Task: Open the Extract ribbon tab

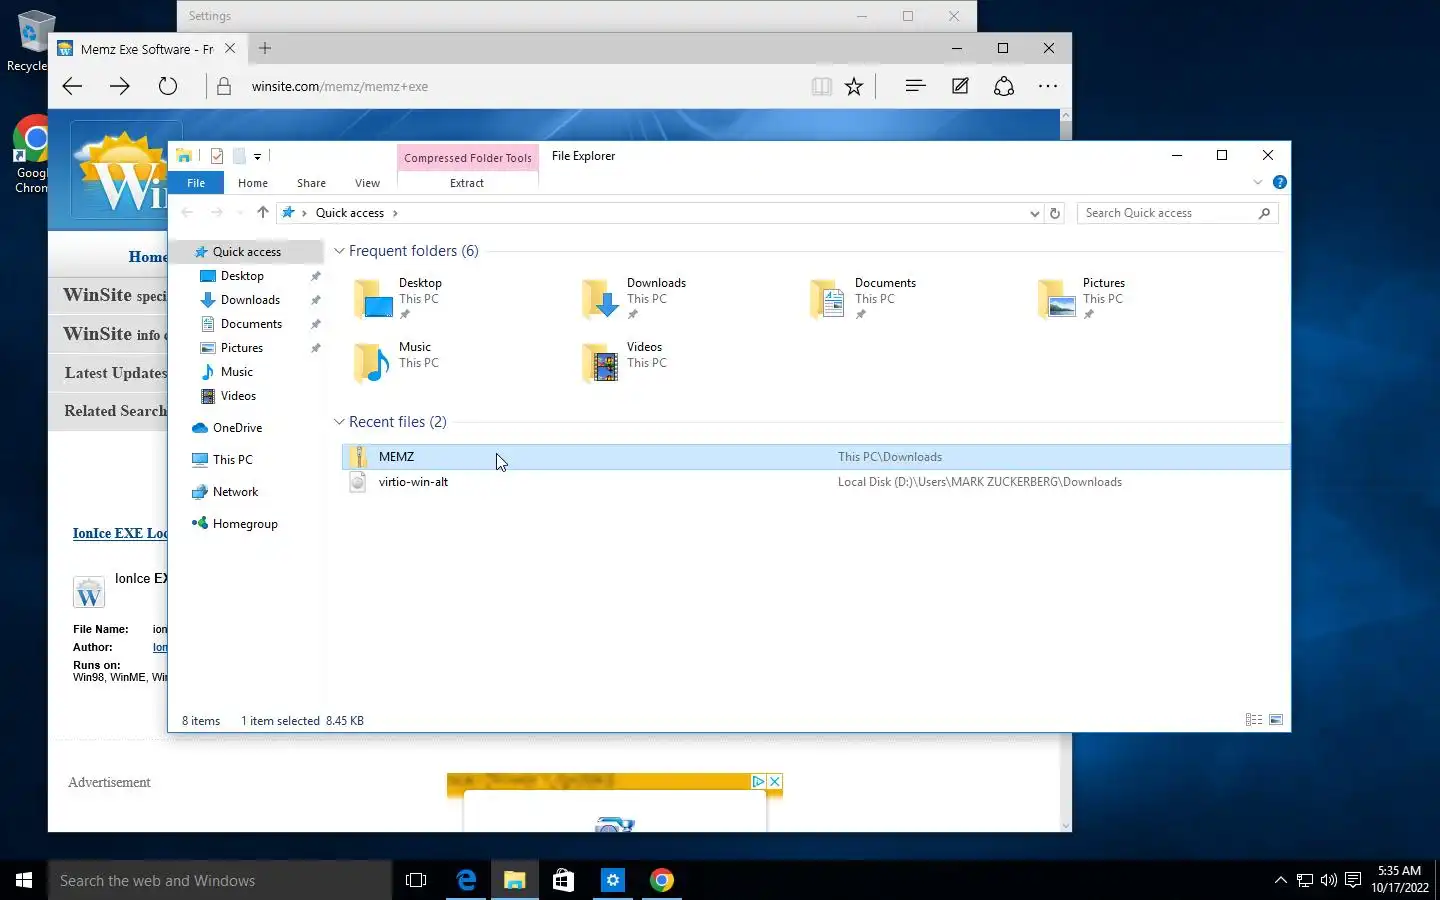Action: (467, 183)
